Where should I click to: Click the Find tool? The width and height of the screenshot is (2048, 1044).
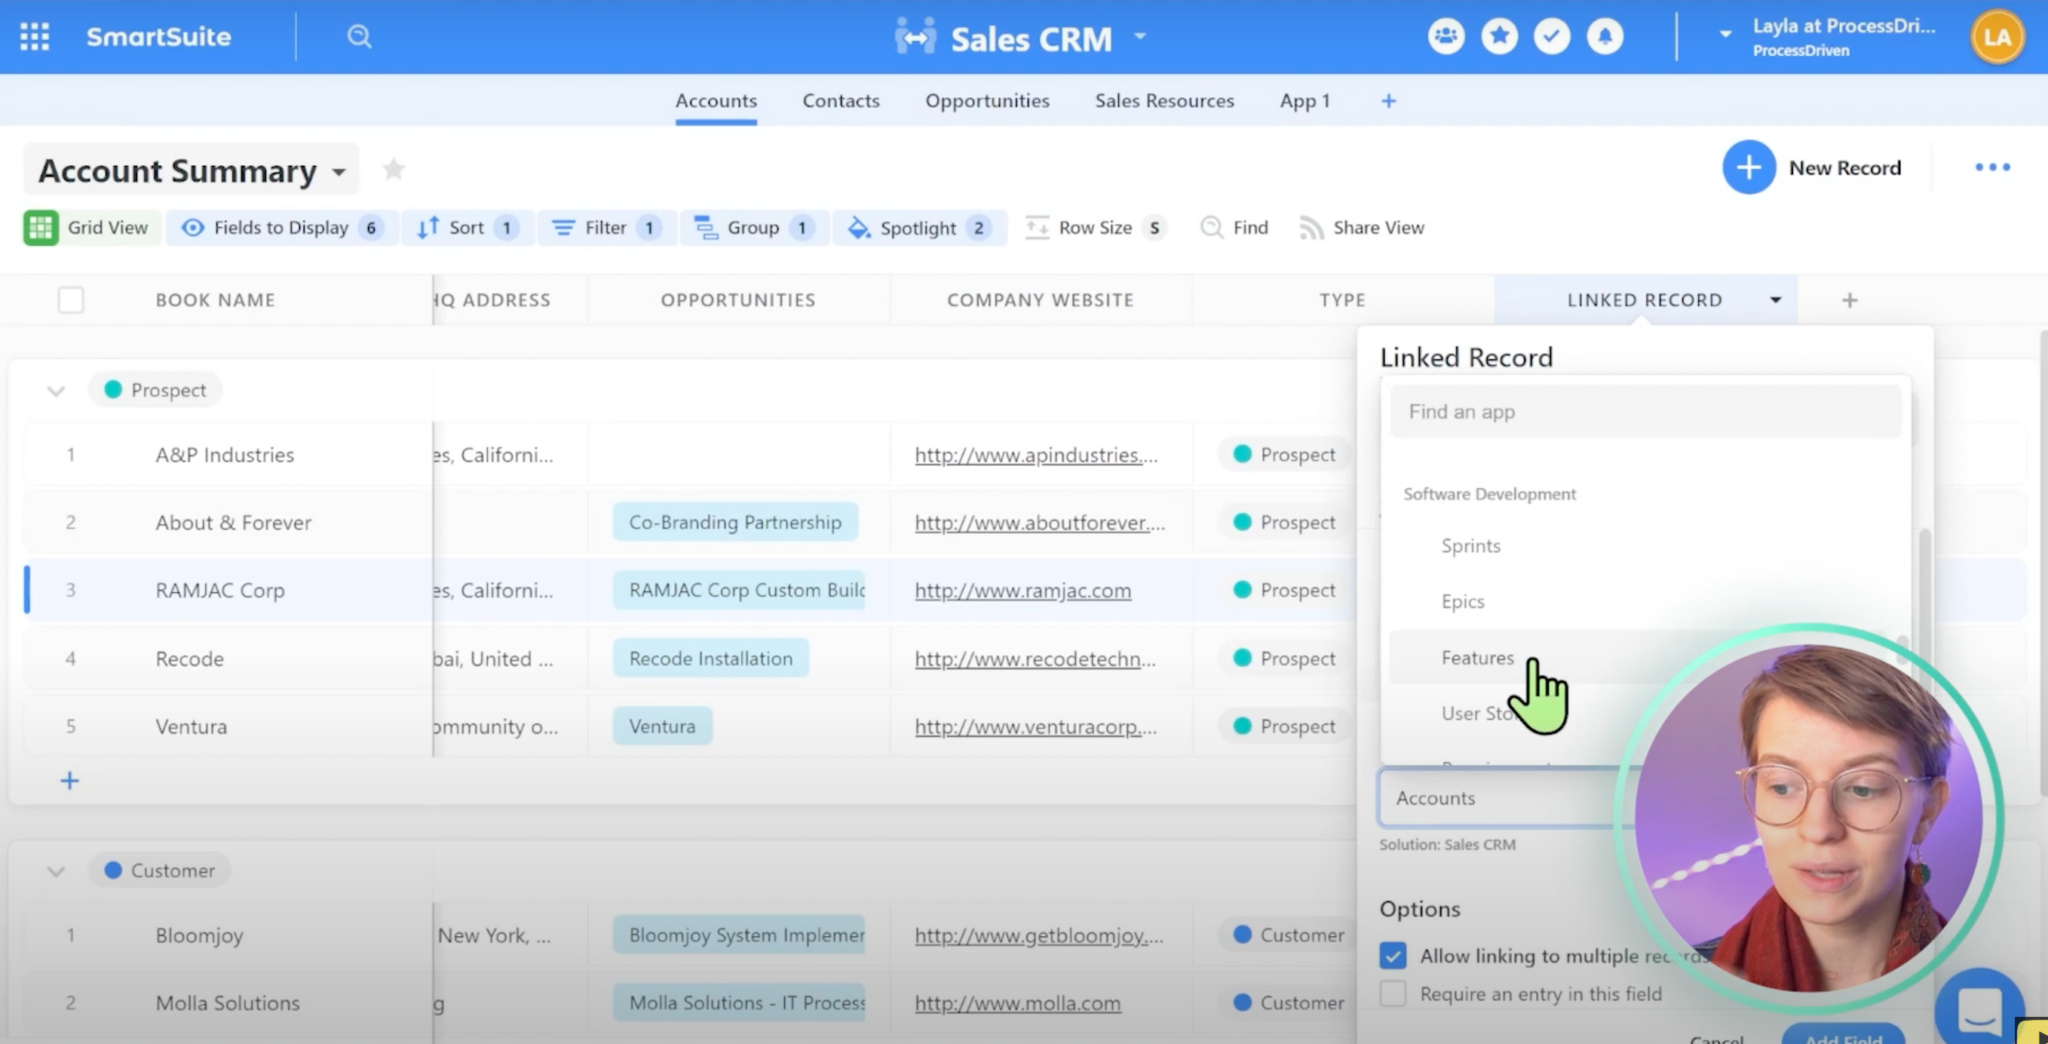click(1235, 228)
